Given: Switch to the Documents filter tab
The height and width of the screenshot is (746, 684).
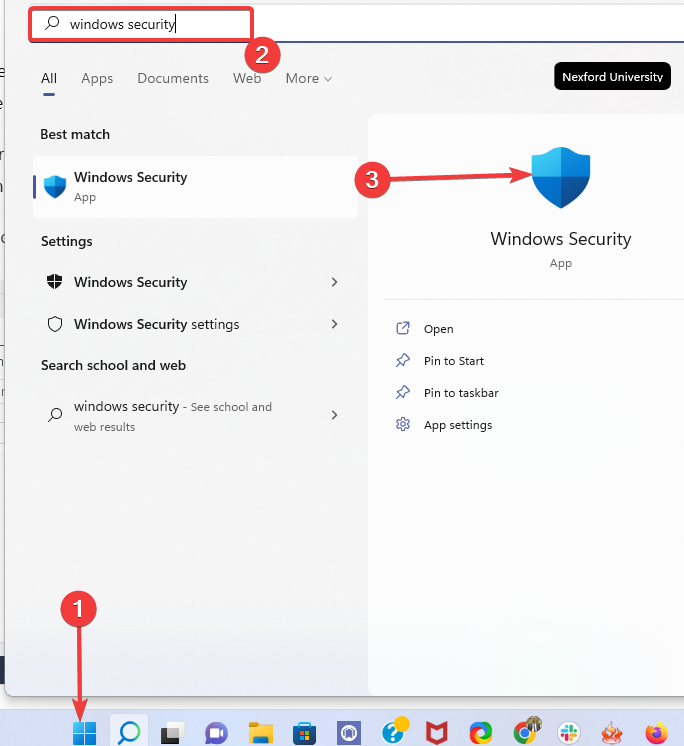Looking at the screenshot, I should point(173,78).
